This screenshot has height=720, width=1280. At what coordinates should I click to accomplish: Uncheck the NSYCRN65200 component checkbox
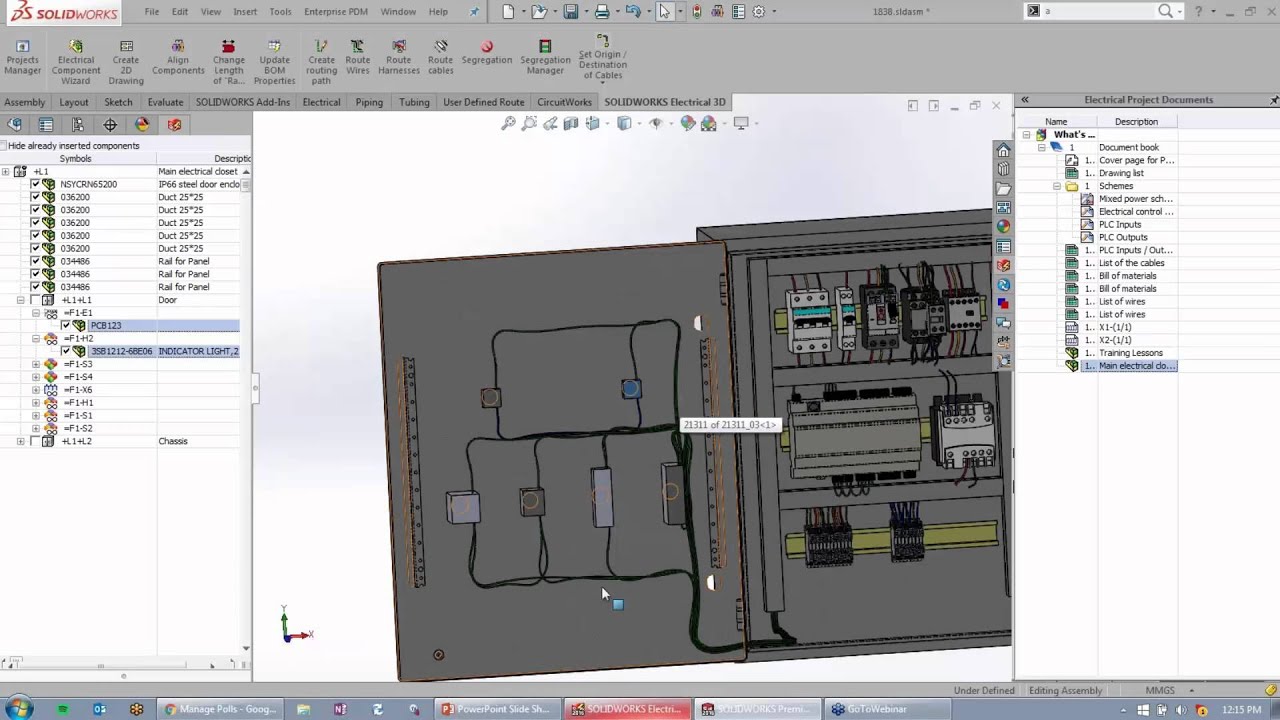click(x=35, y=184)
